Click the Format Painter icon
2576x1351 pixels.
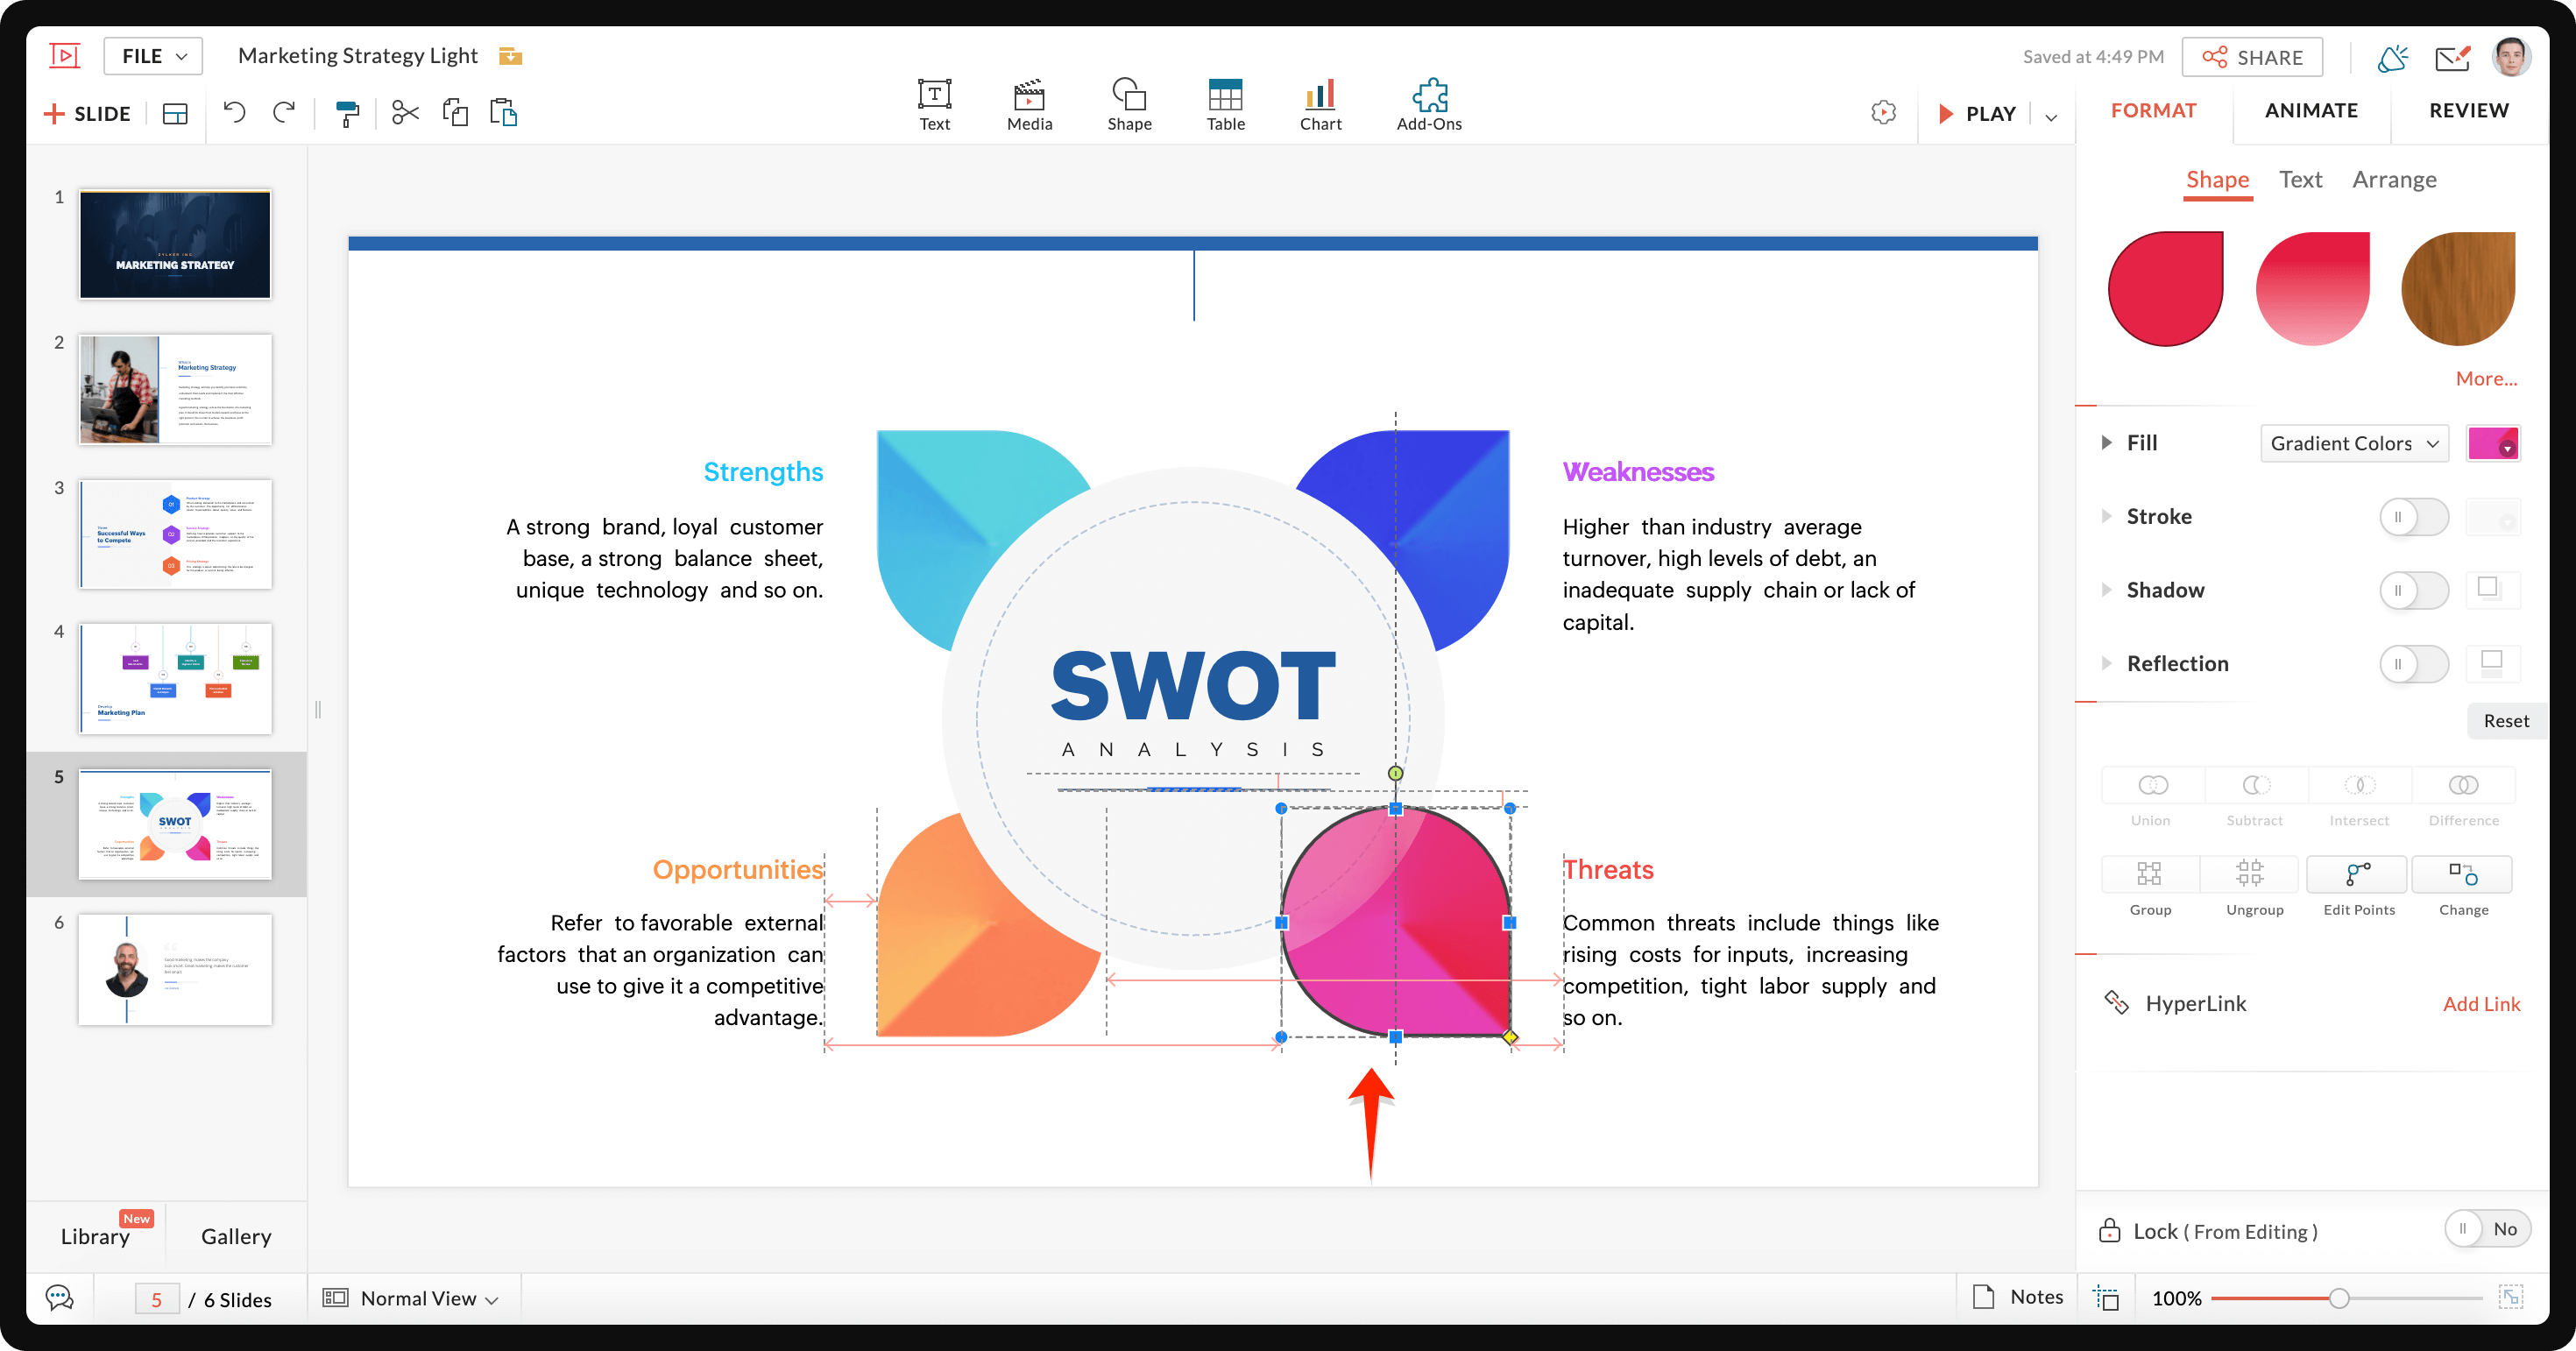point(346,114)
